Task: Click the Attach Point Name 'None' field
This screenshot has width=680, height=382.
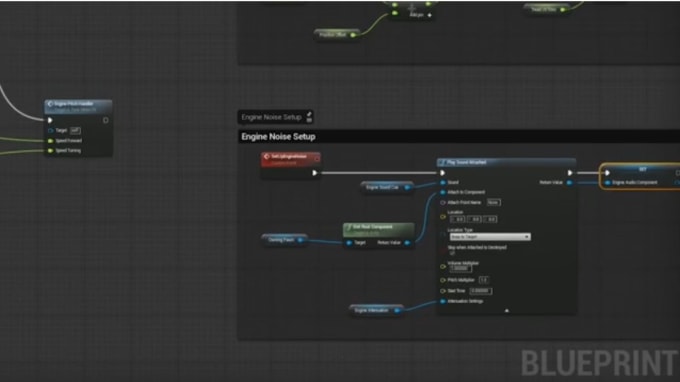Action: 494,202
